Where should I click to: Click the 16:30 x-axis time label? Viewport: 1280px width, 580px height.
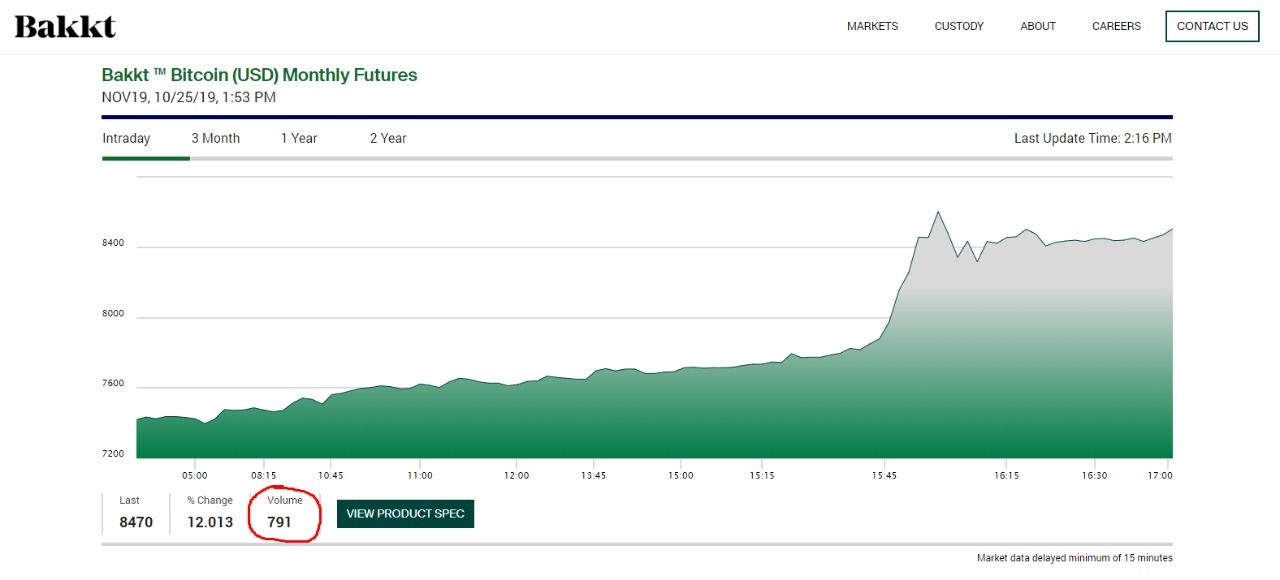pos(1094,475)
